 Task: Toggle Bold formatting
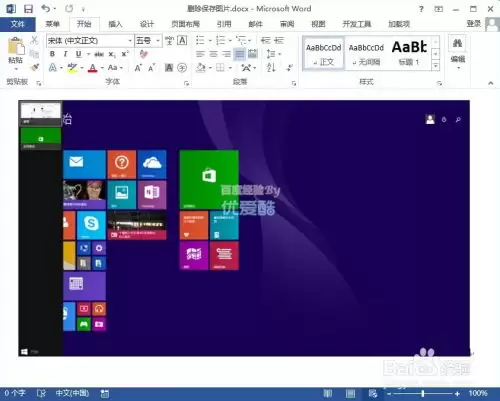click(52, 54)
